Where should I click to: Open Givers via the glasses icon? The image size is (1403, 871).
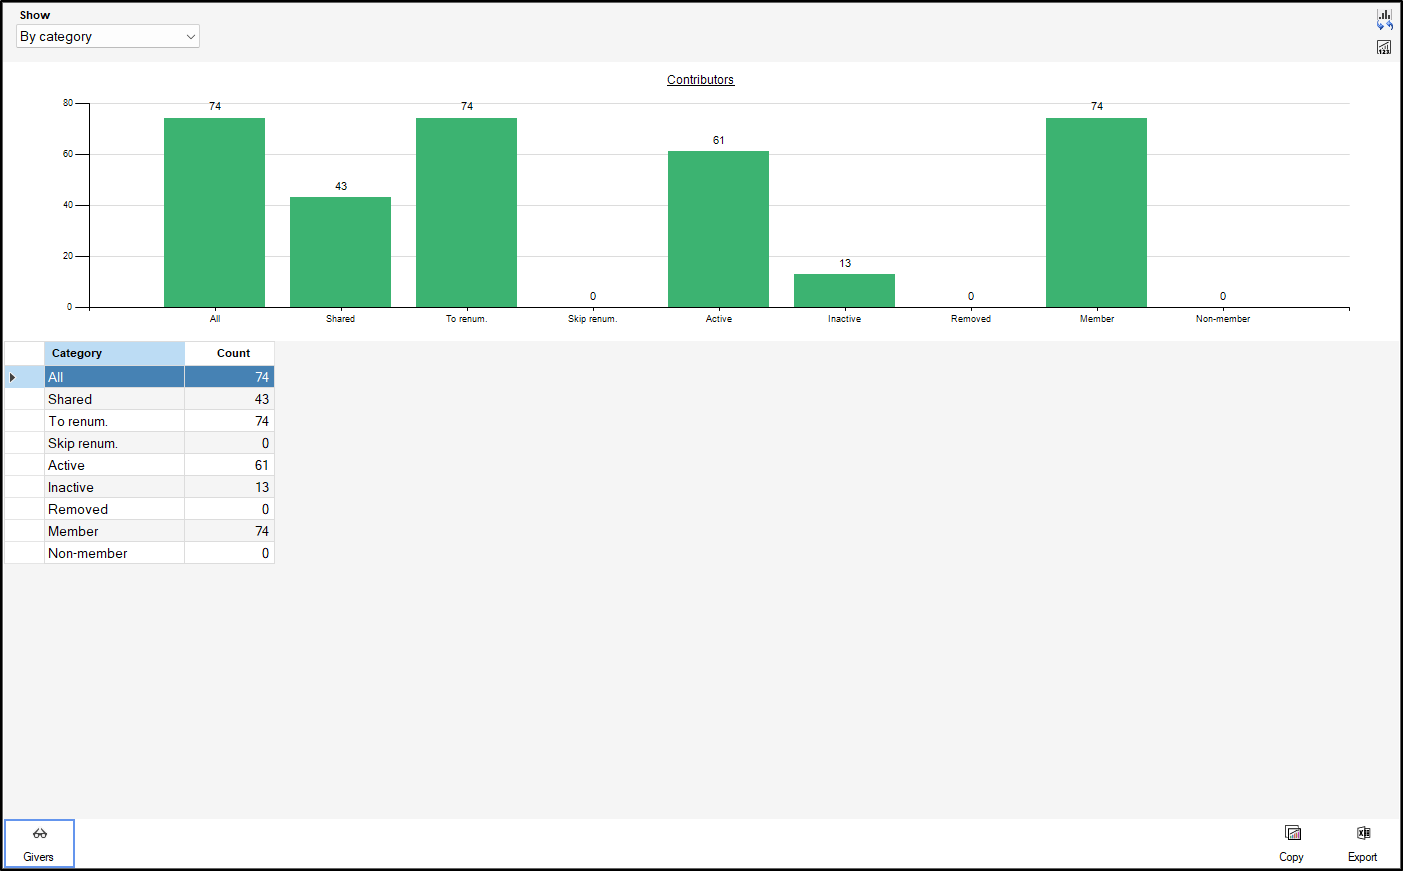click(x=39, y=834)
